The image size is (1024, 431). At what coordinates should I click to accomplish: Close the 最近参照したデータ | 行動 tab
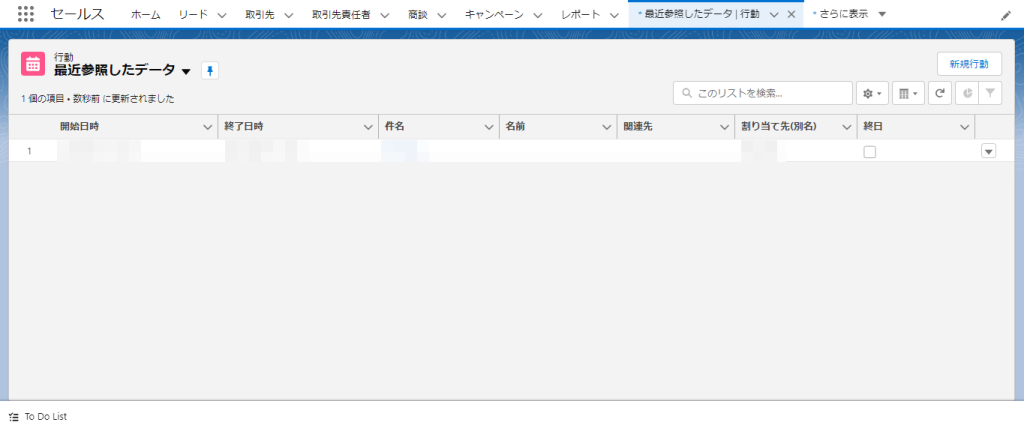[x=791, y=14]
